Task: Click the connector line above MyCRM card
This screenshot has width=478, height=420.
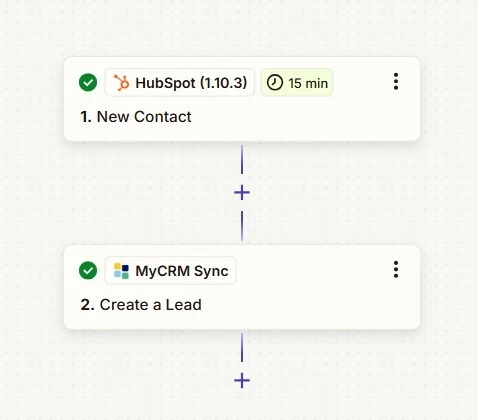Action: [242, 226]
